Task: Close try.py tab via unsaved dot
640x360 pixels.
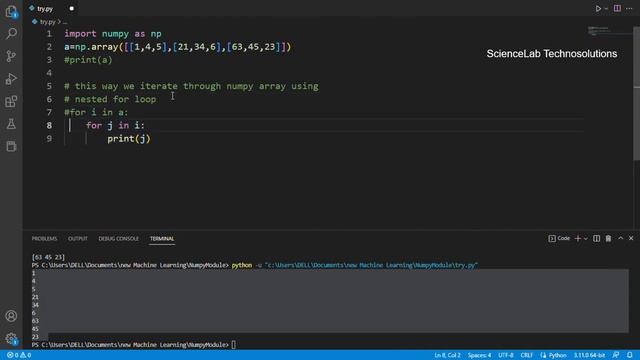Action: [x=71, y=9]
